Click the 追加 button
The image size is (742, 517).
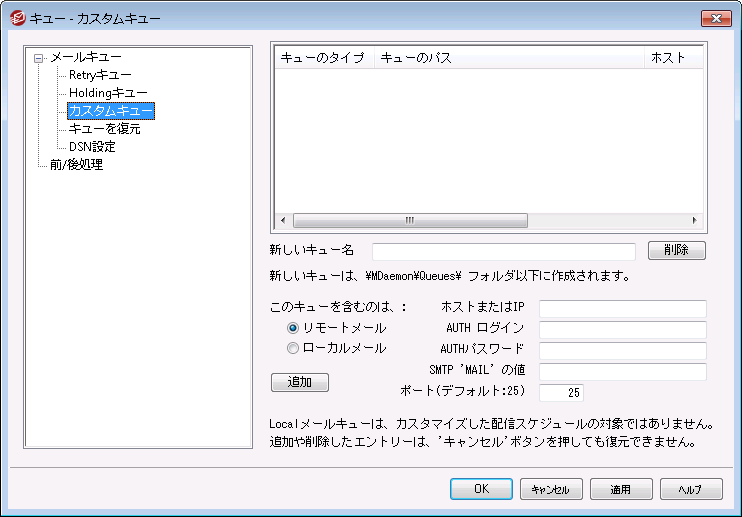pyautogui.click(x=300, y=382)
